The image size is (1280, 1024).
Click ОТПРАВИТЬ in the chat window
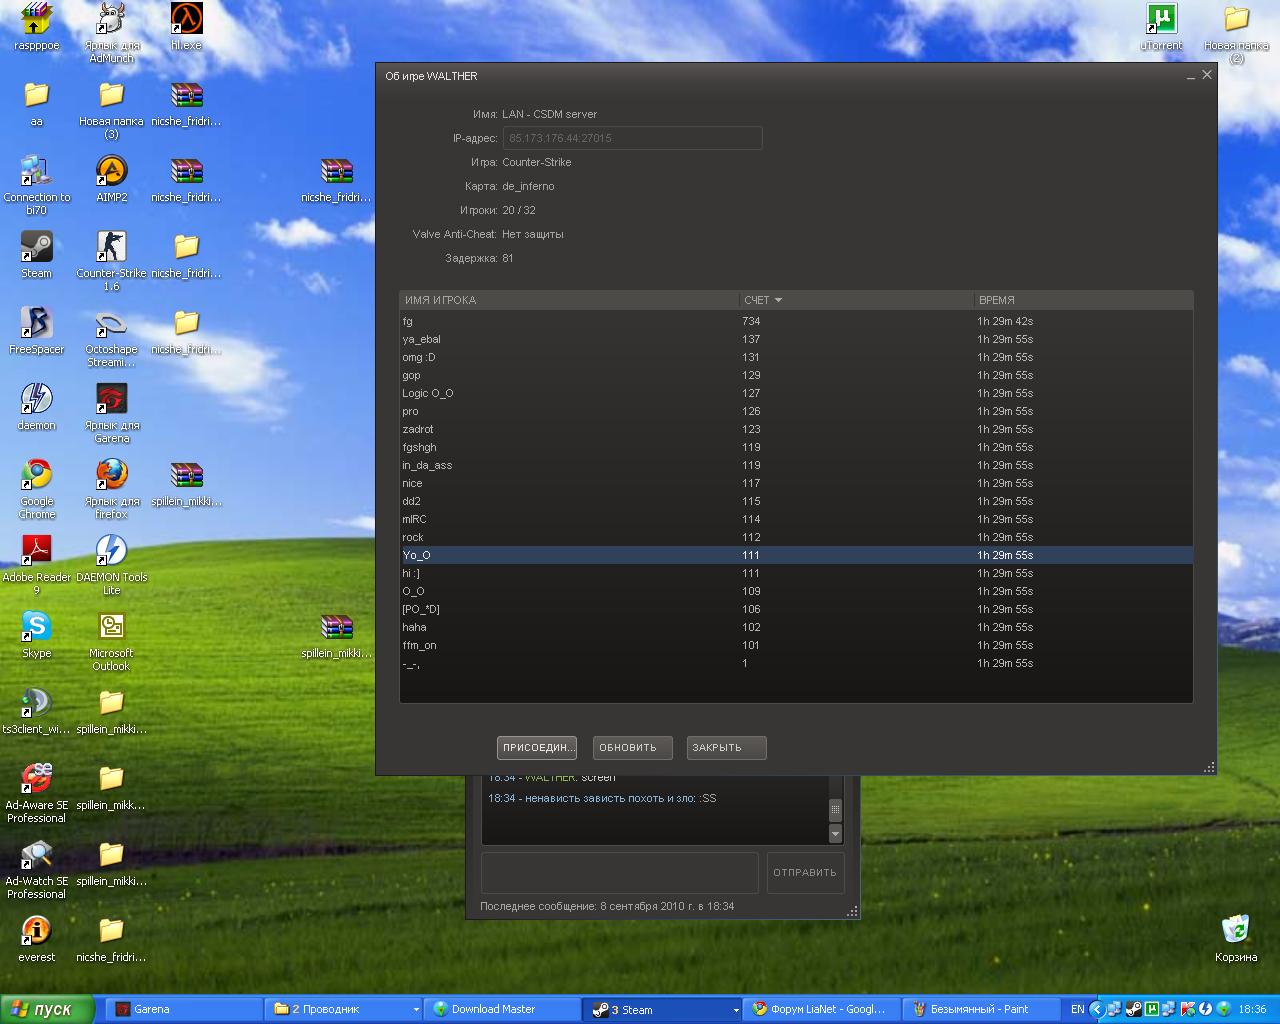point(805,872)
